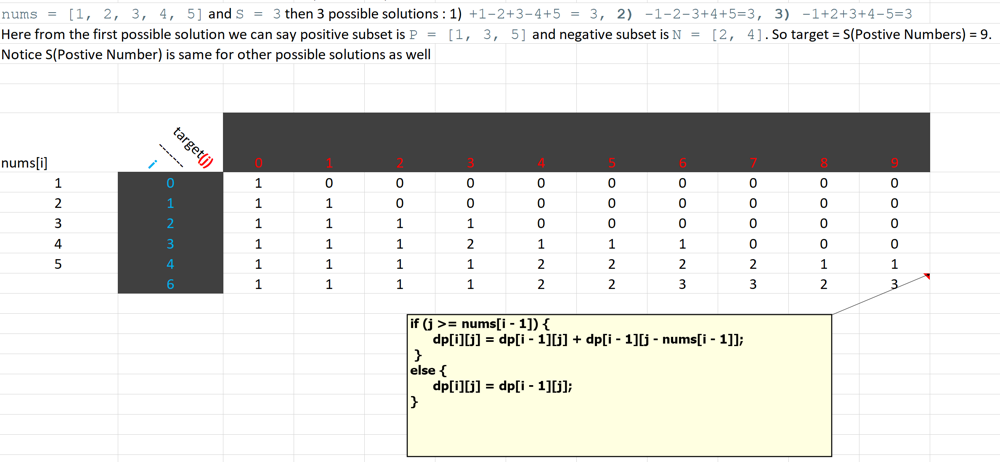This screenshot has height=462, width=1000.
Task: Click the nums[i] header cell
Action: pos(25,163)
